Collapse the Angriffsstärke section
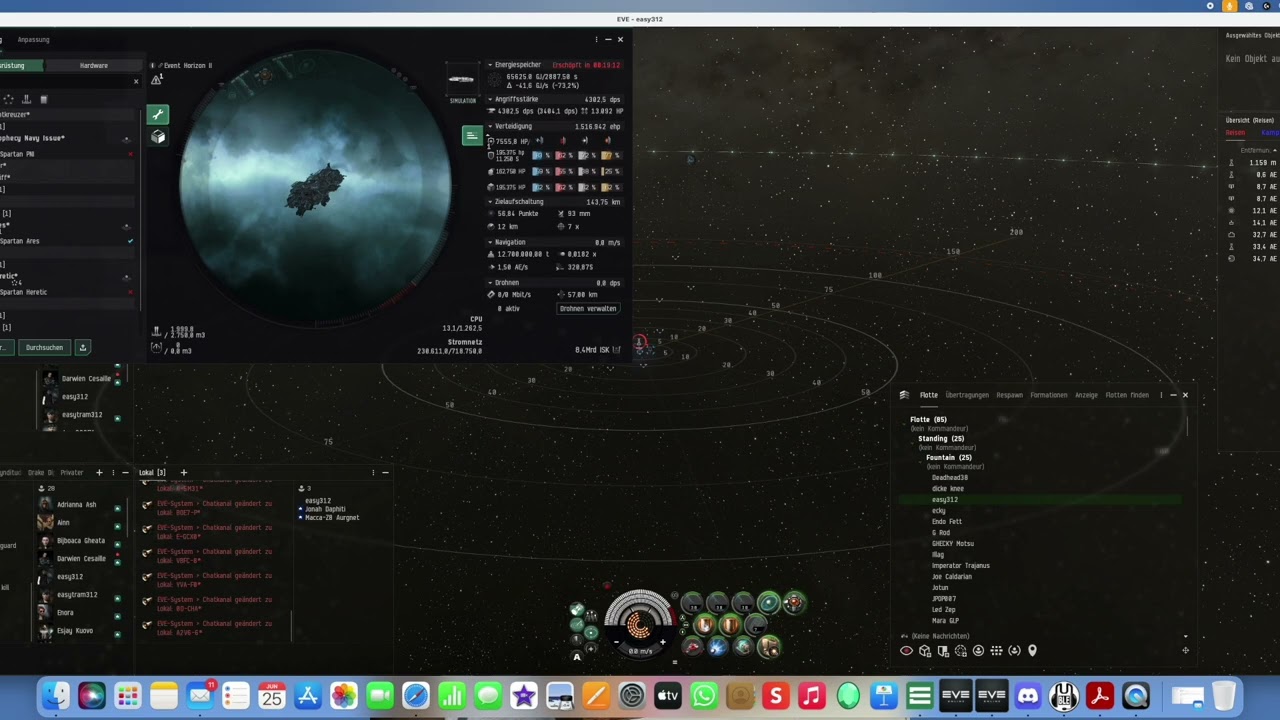Screen dimensions: 1280x720 [x=491, y=99]
